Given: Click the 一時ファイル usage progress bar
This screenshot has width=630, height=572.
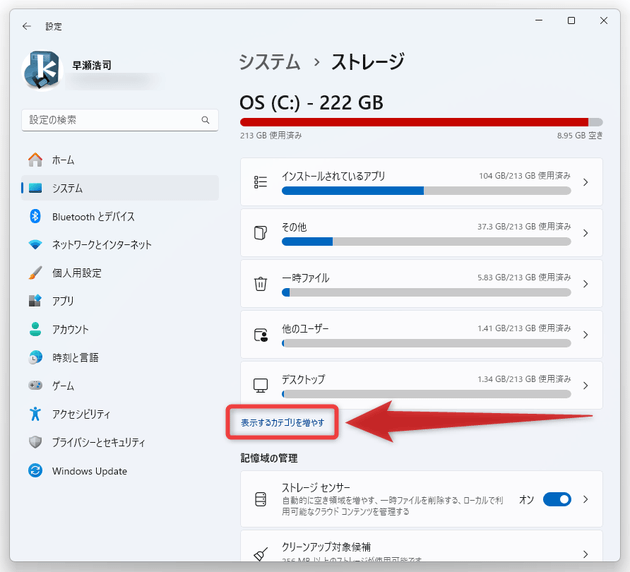Looking at the screenshot, I should click(x=426, y=292).
